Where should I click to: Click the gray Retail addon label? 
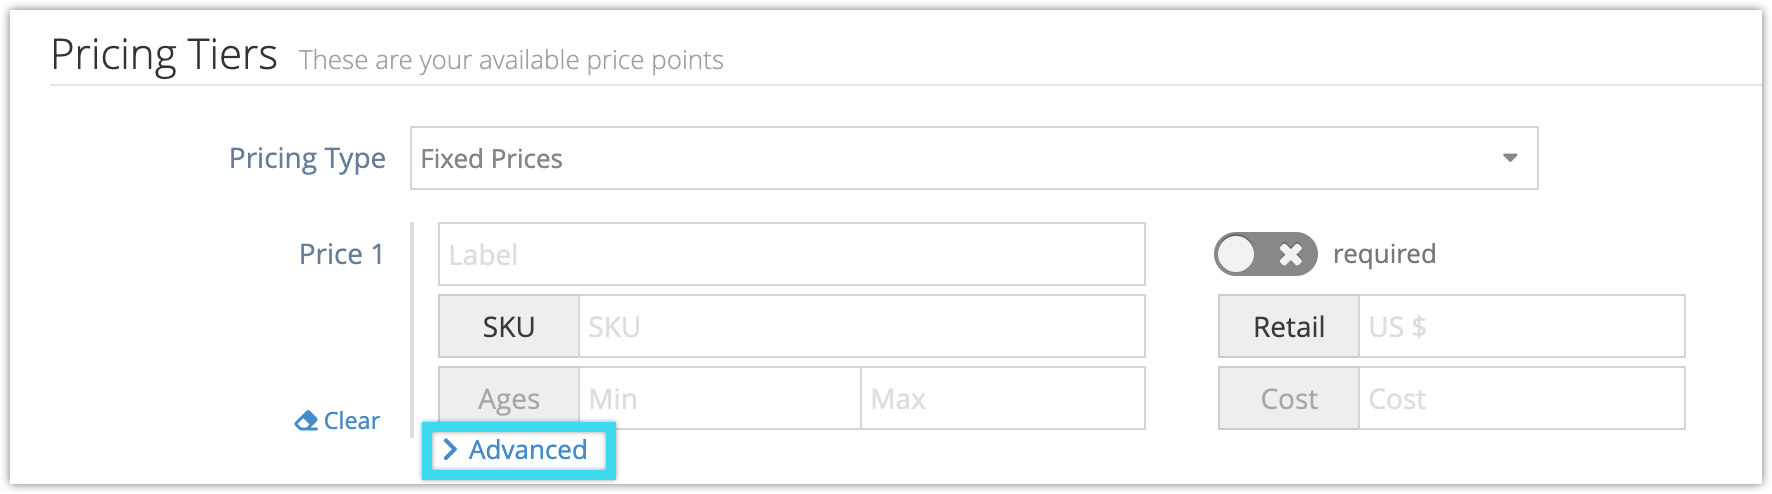(1289, 326)
